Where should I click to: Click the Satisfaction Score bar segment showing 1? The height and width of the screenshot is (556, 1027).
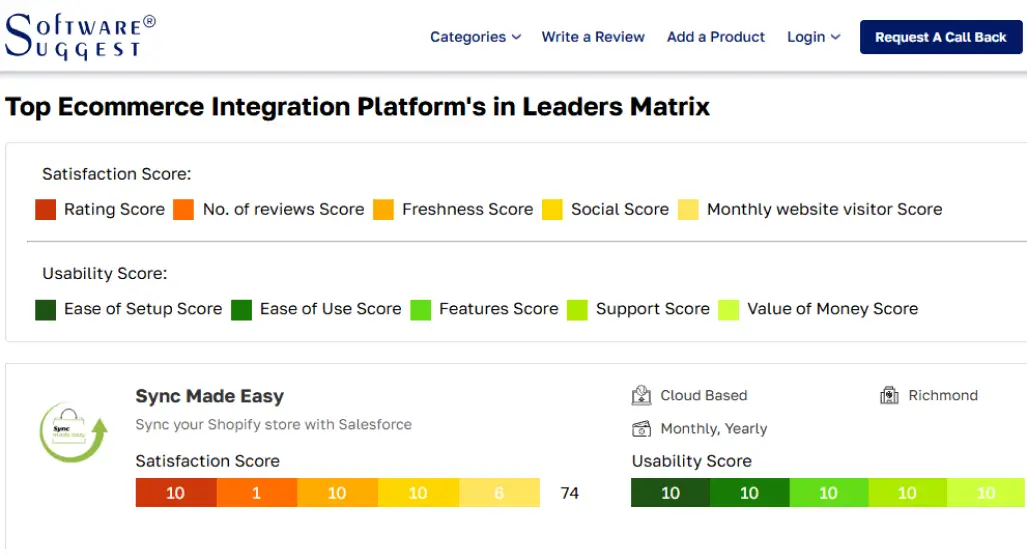tap(257, 493)
